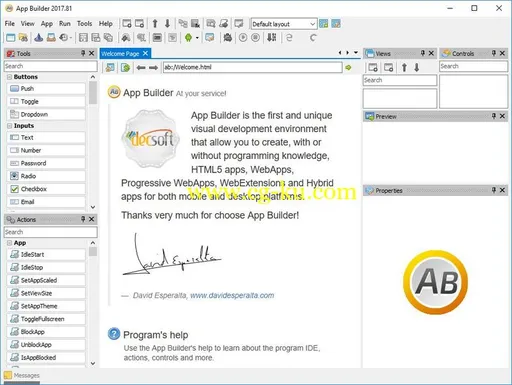The height and width of the screenshot is (385, 512).
Task: Select the ToggleFullscreen action
Action: coord(46,319)
